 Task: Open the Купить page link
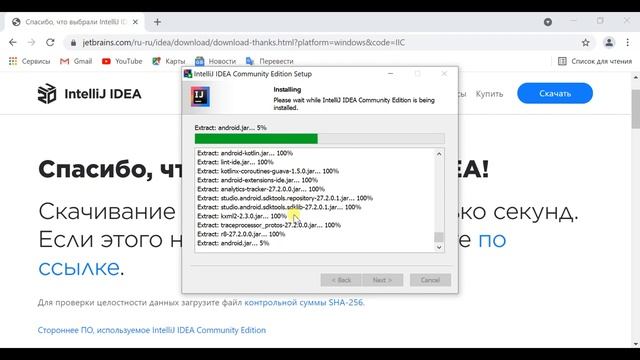[x=489, y=93]
